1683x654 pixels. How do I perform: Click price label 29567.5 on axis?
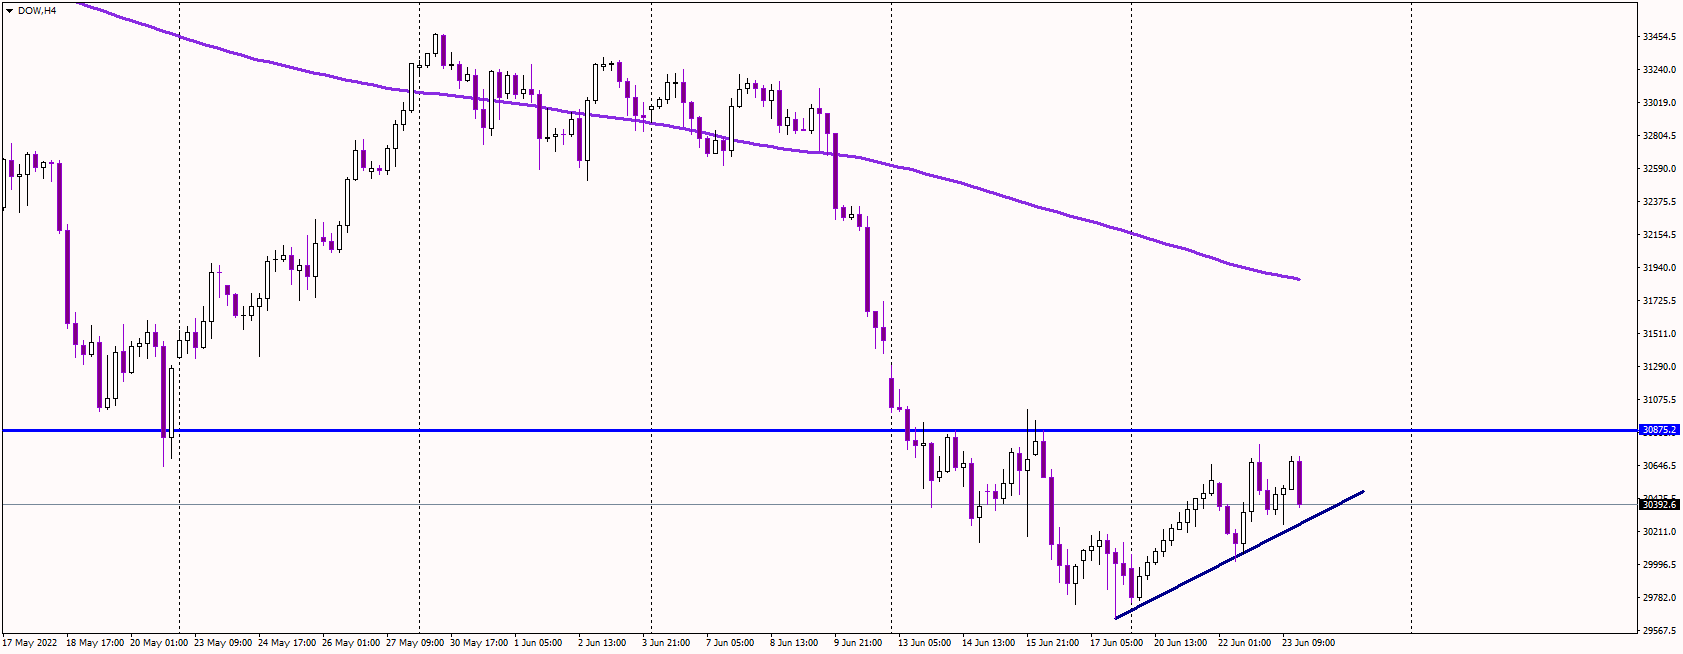[x=1659, y=630]
